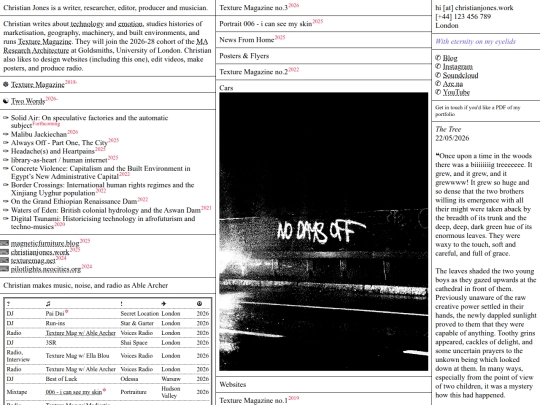Click 'Border Crossings' Xinjiang entry
Viewport: 540px width, 405px height.
pyautogui.click(x=102, y=189)
